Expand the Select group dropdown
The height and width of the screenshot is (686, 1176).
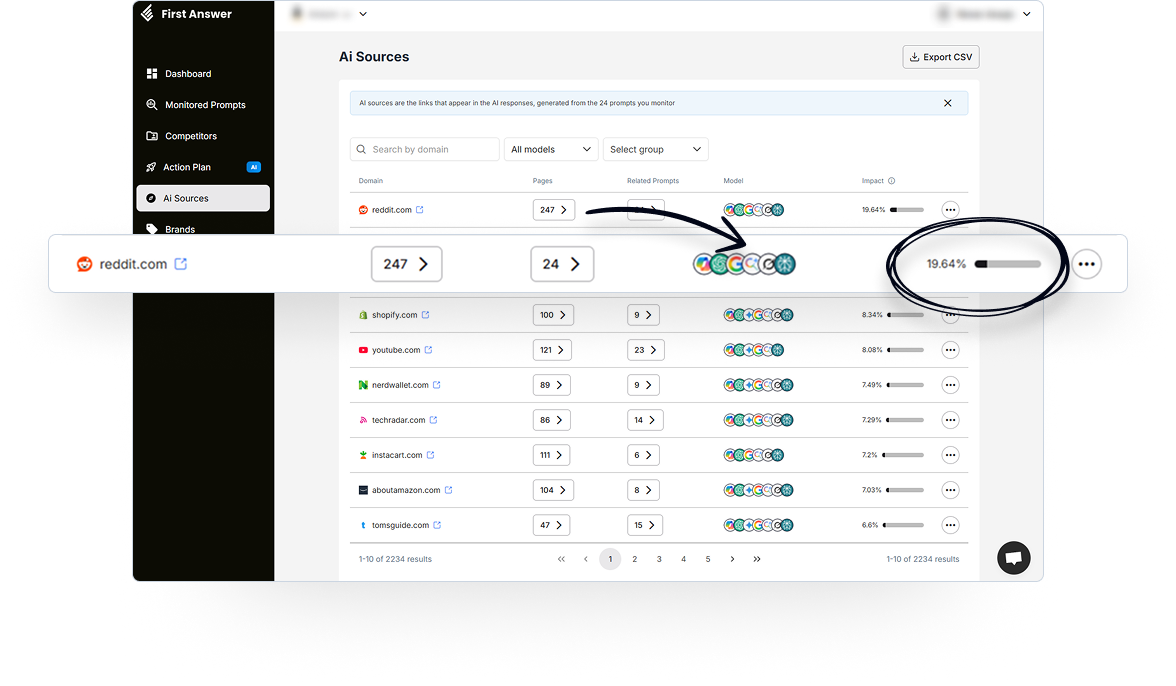click(x=655, y=149)
